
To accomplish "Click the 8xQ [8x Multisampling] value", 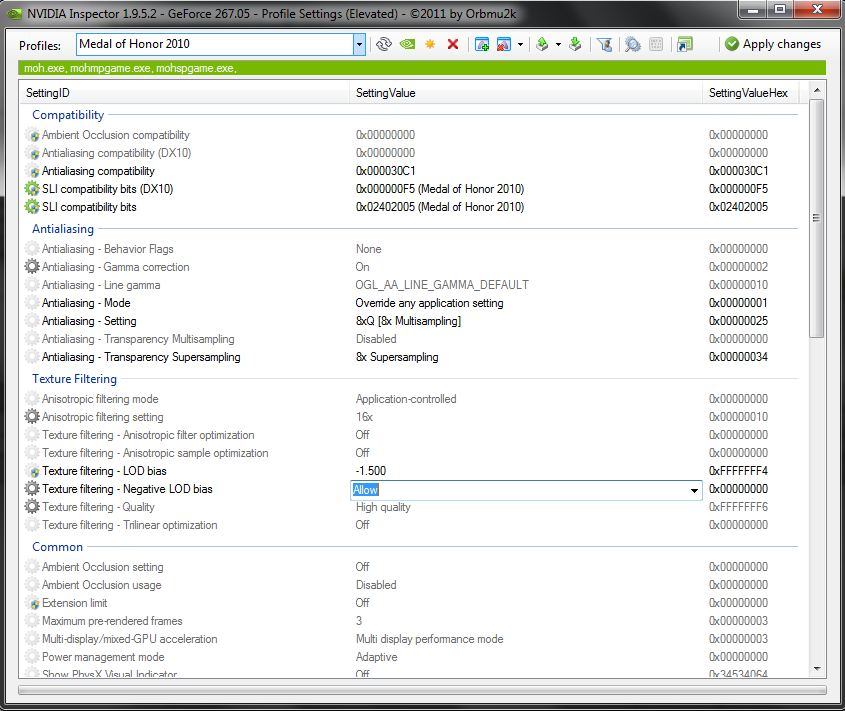I will 408,321.
